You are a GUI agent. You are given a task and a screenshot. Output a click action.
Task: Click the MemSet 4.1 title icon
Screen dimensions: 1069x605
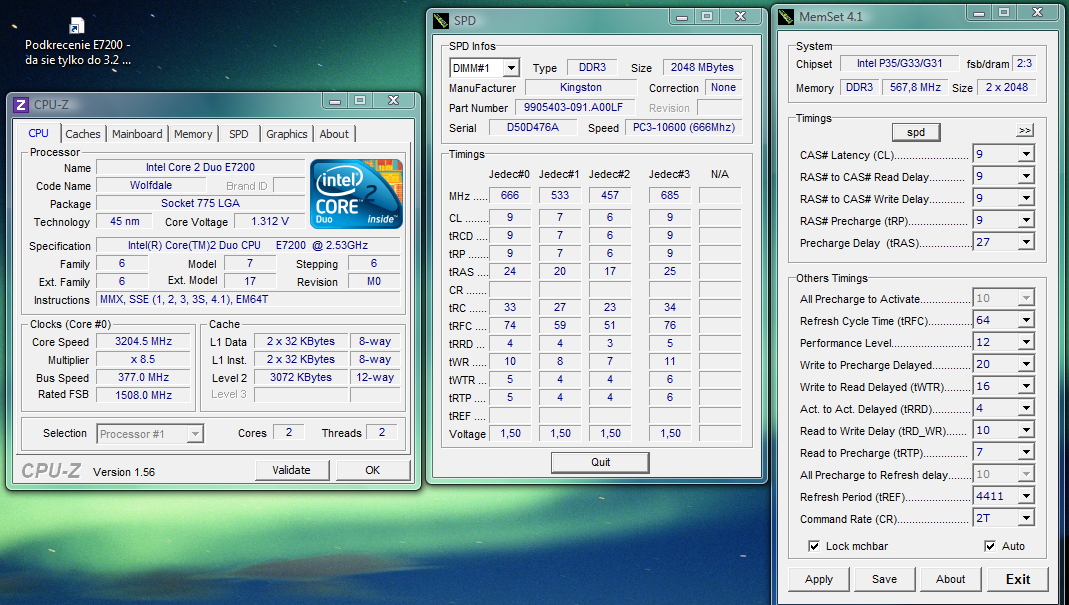coord(785,17)
